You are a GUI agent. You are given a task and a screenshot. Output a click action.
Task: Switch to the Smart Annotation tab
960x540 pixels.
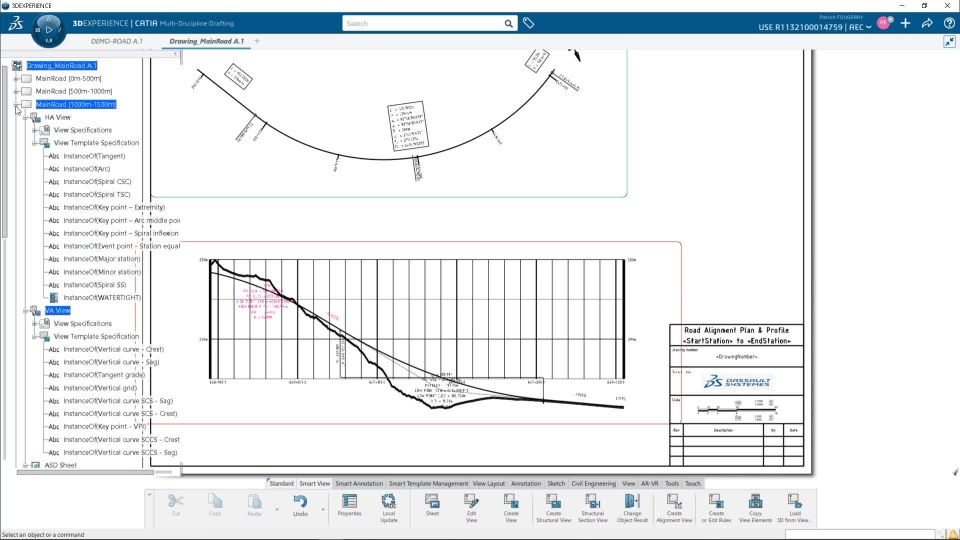359,484
